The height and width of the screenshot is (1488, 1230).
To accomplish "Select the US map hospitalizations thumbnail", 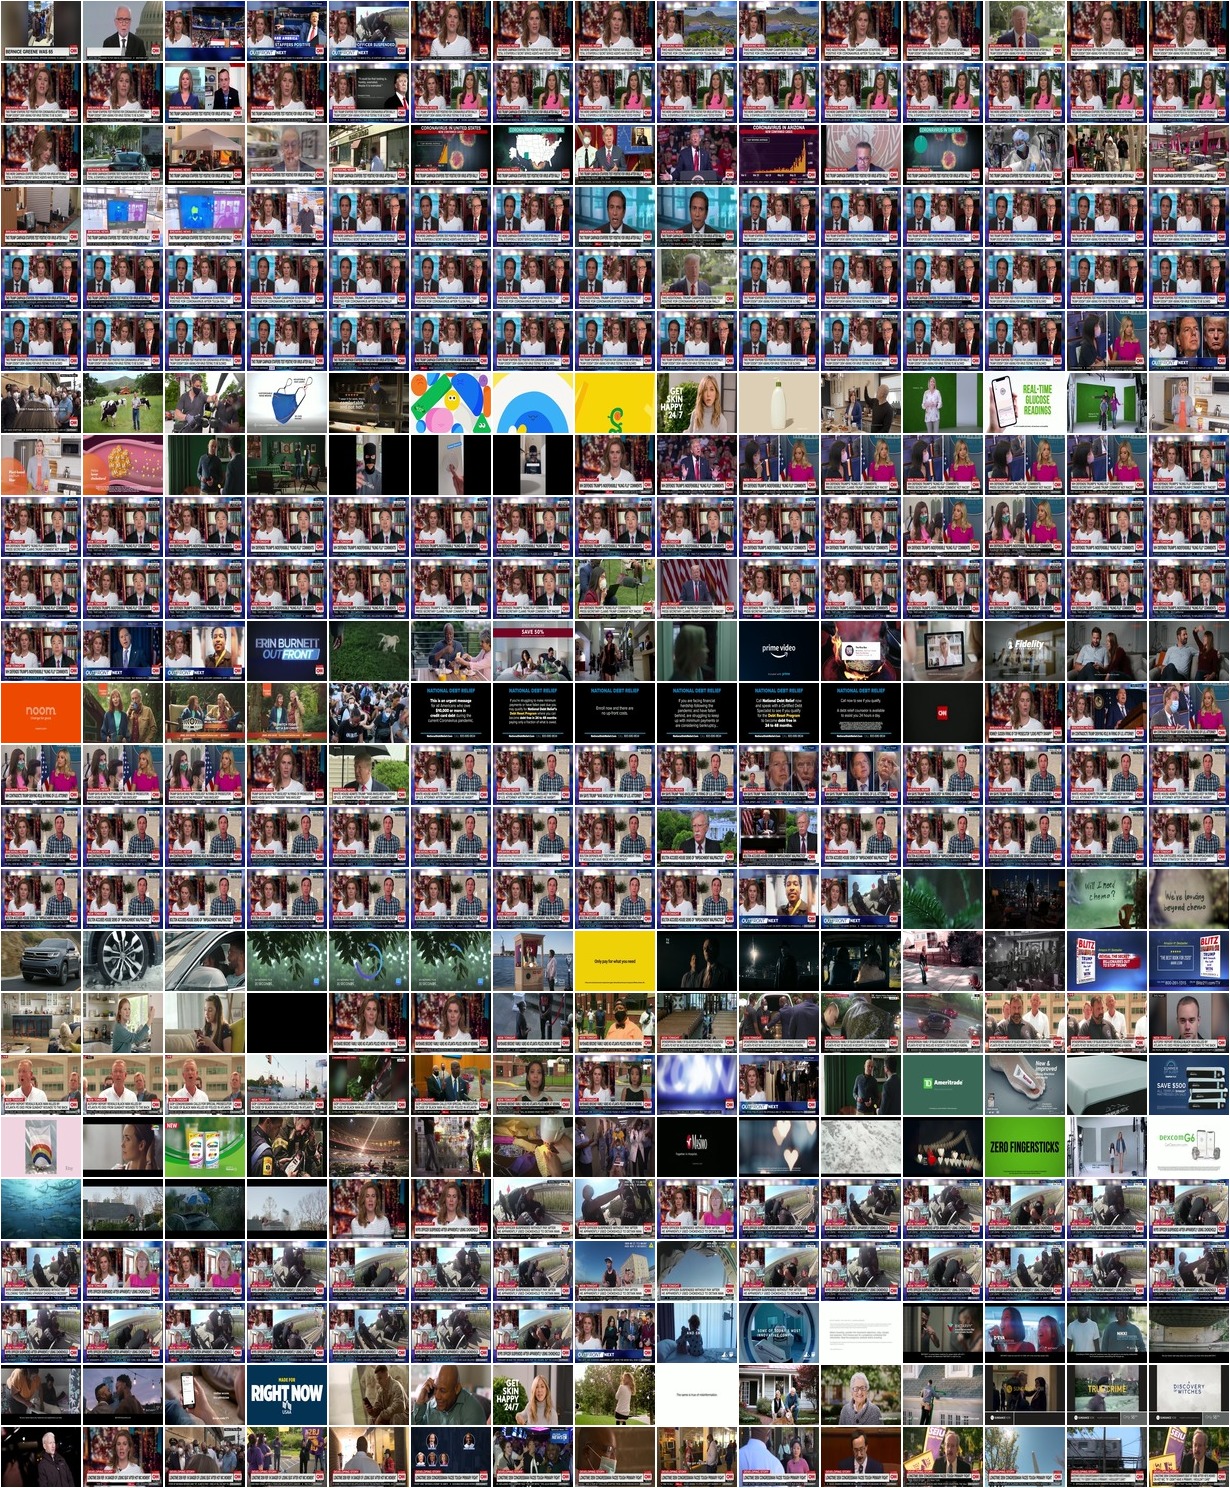I will click(x=533, y=155).
